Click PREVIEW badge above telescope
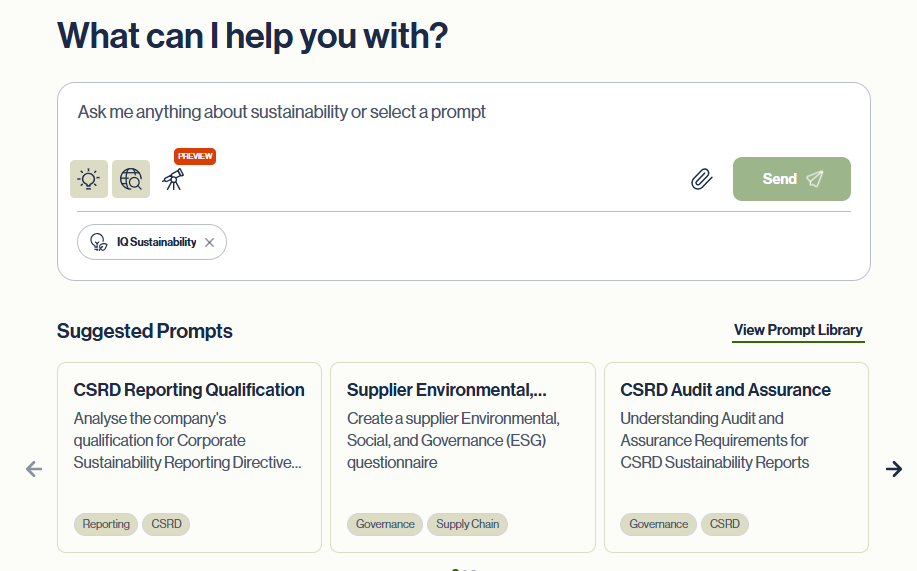This screenshot has height=571, width=917. point(195,156)
